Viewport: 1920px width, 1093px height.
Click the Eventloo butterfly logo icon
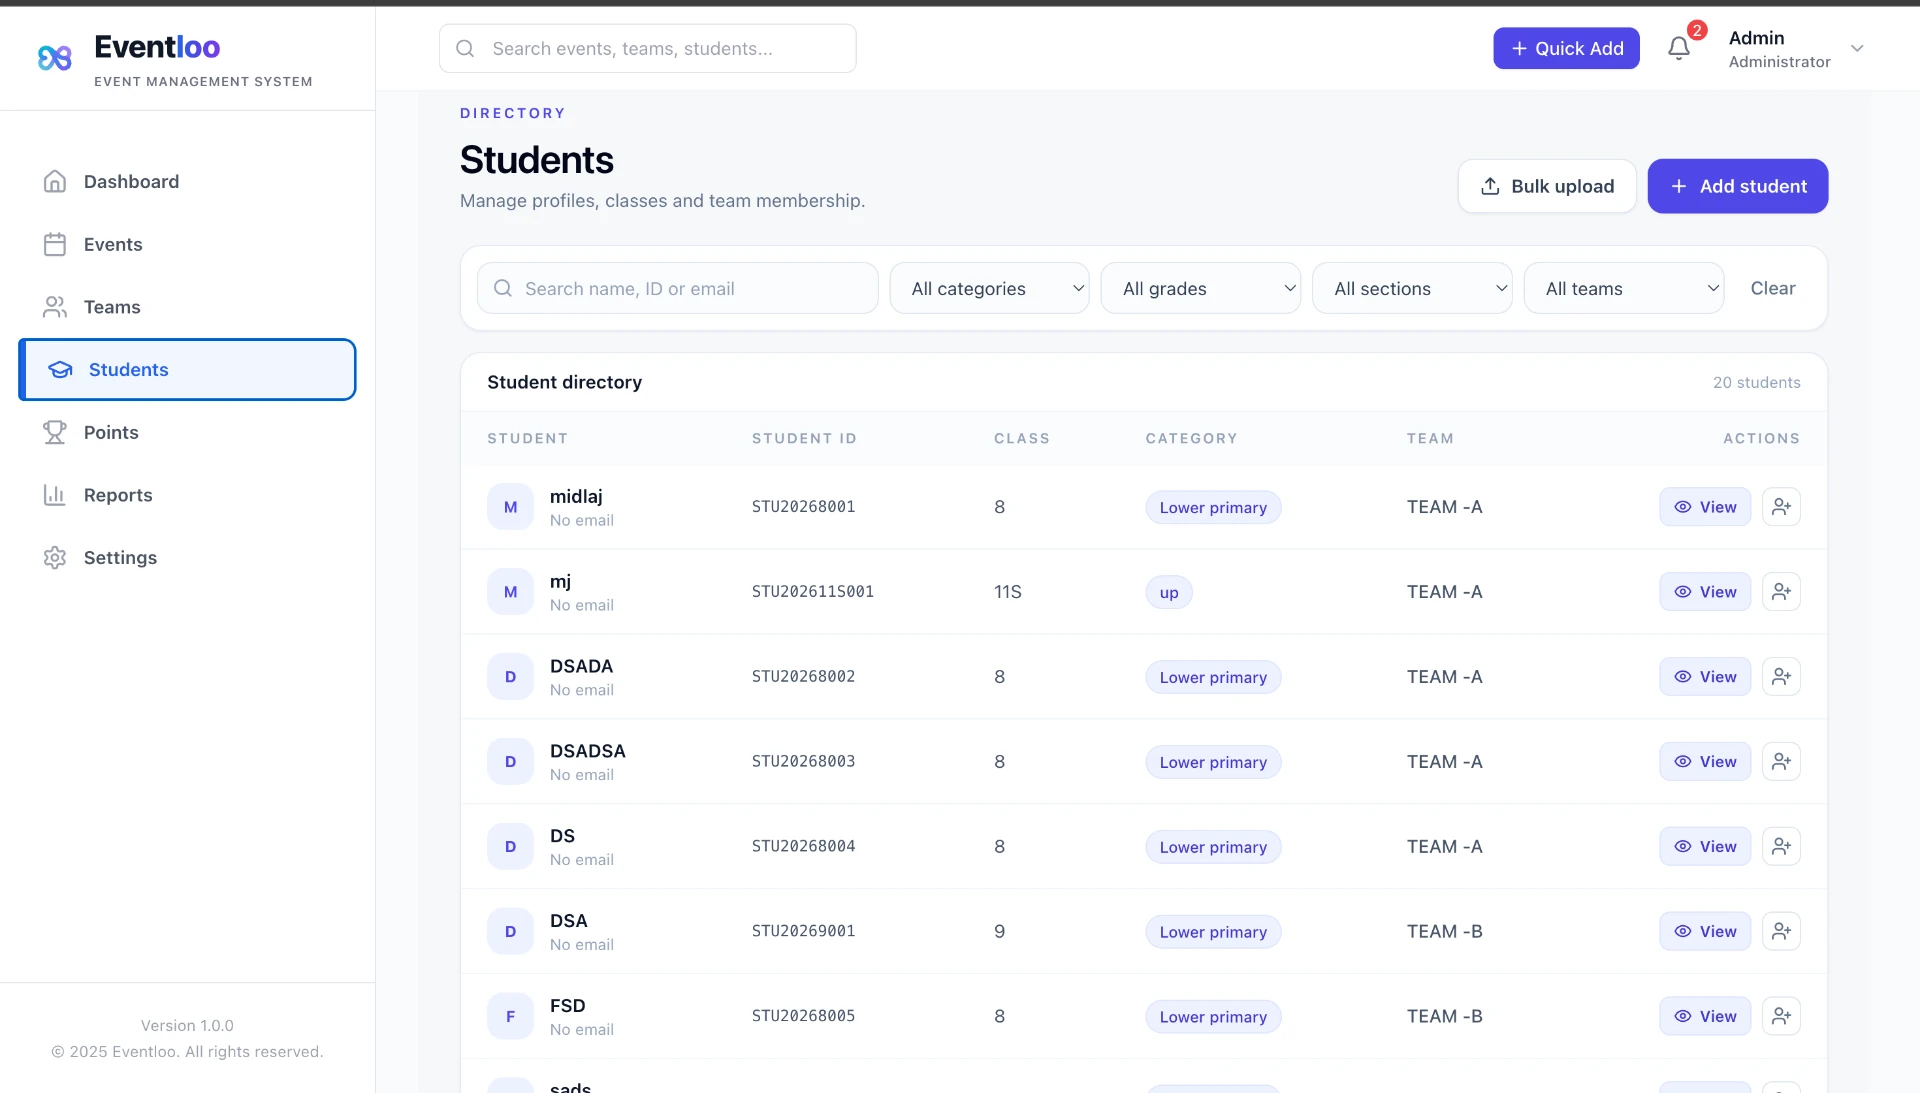(x=55, y=58)
